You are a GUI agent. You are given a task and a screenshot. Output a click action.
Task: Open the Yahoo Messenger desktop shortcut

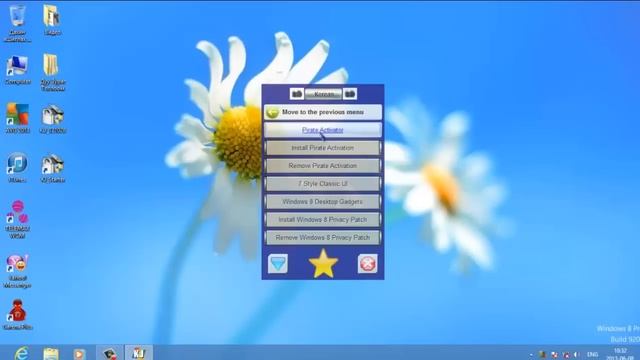[x=17, y=271]
